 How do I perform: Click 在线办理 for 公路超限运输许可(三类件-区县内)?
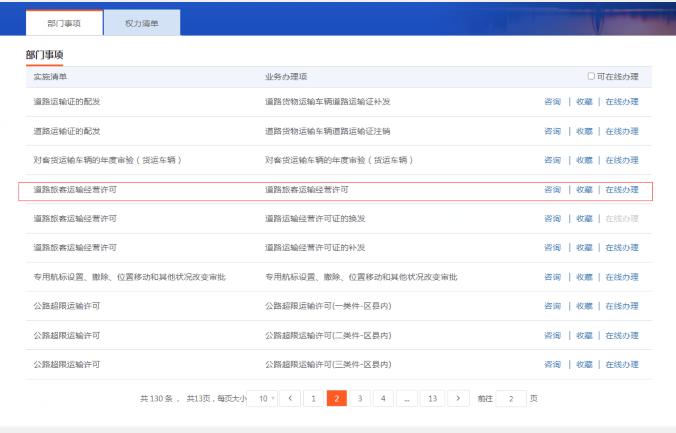click(x=622, y=364)
